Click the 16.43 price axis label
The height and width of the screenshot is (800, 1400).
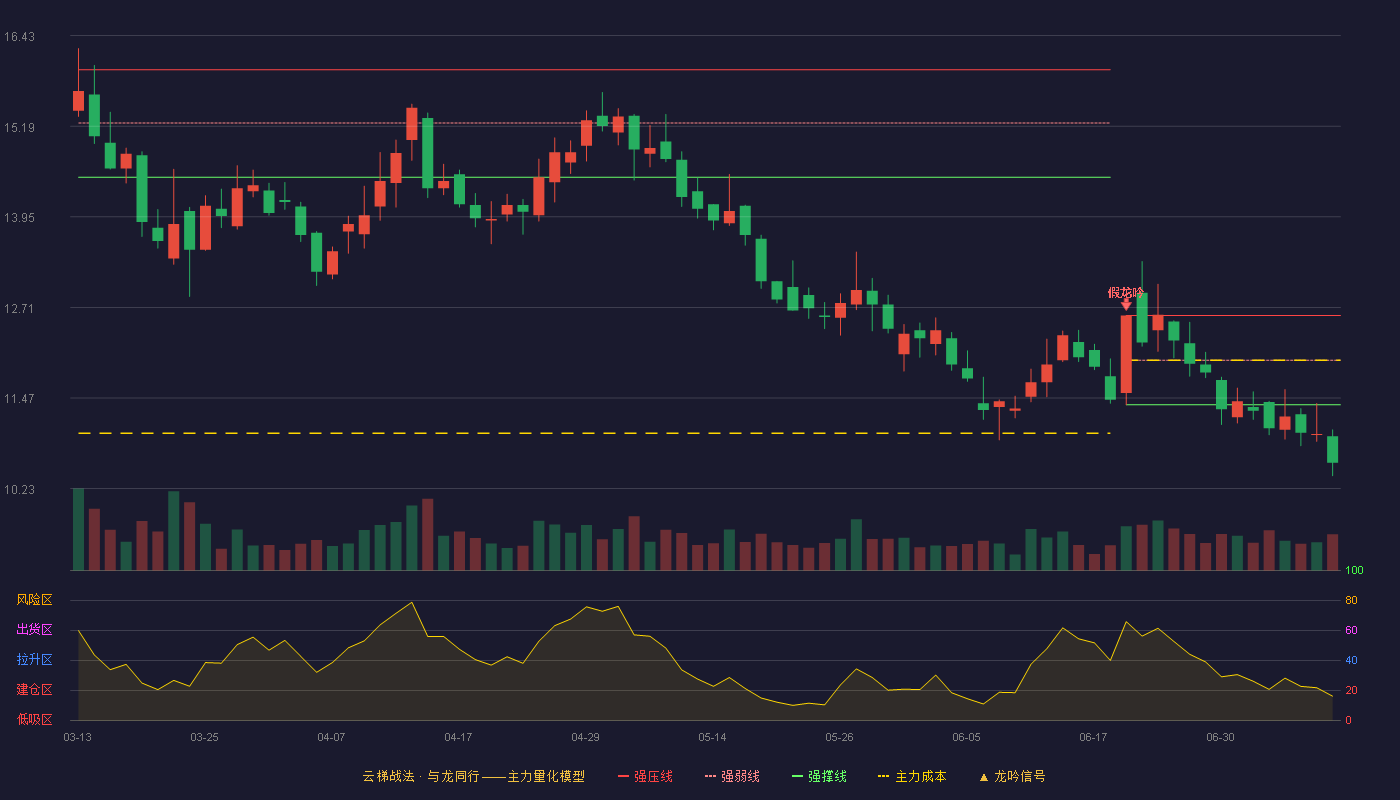click(19, 37)
